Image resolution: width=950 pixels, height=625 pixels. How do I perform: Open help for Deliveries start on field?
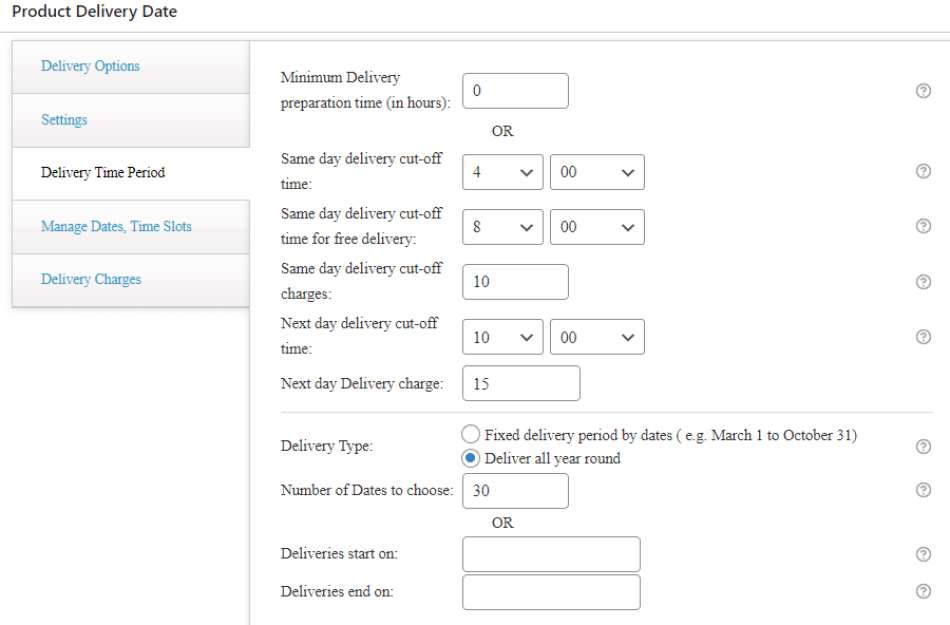[922, 554]
